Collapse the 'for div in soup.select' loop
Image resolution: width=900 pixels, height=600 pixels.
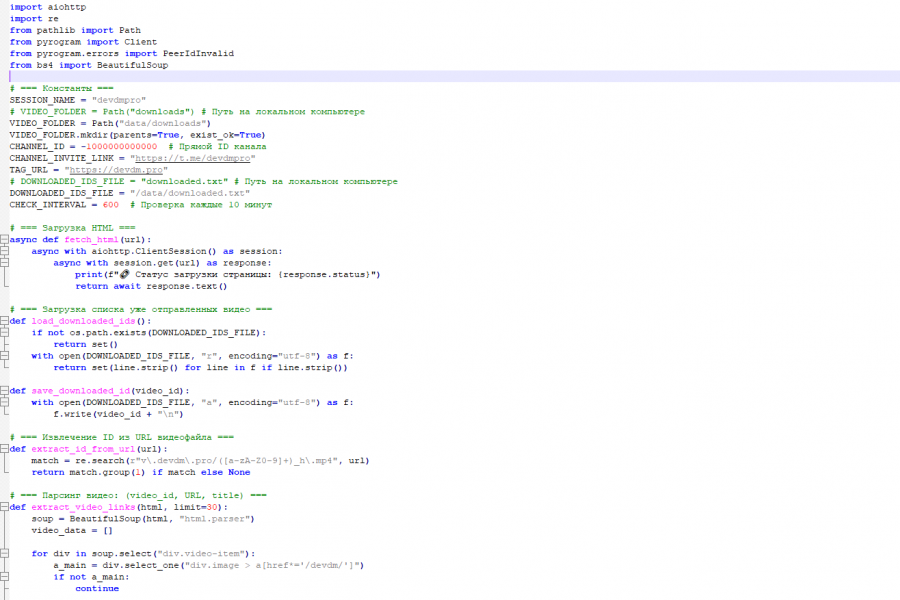(4, 553)
